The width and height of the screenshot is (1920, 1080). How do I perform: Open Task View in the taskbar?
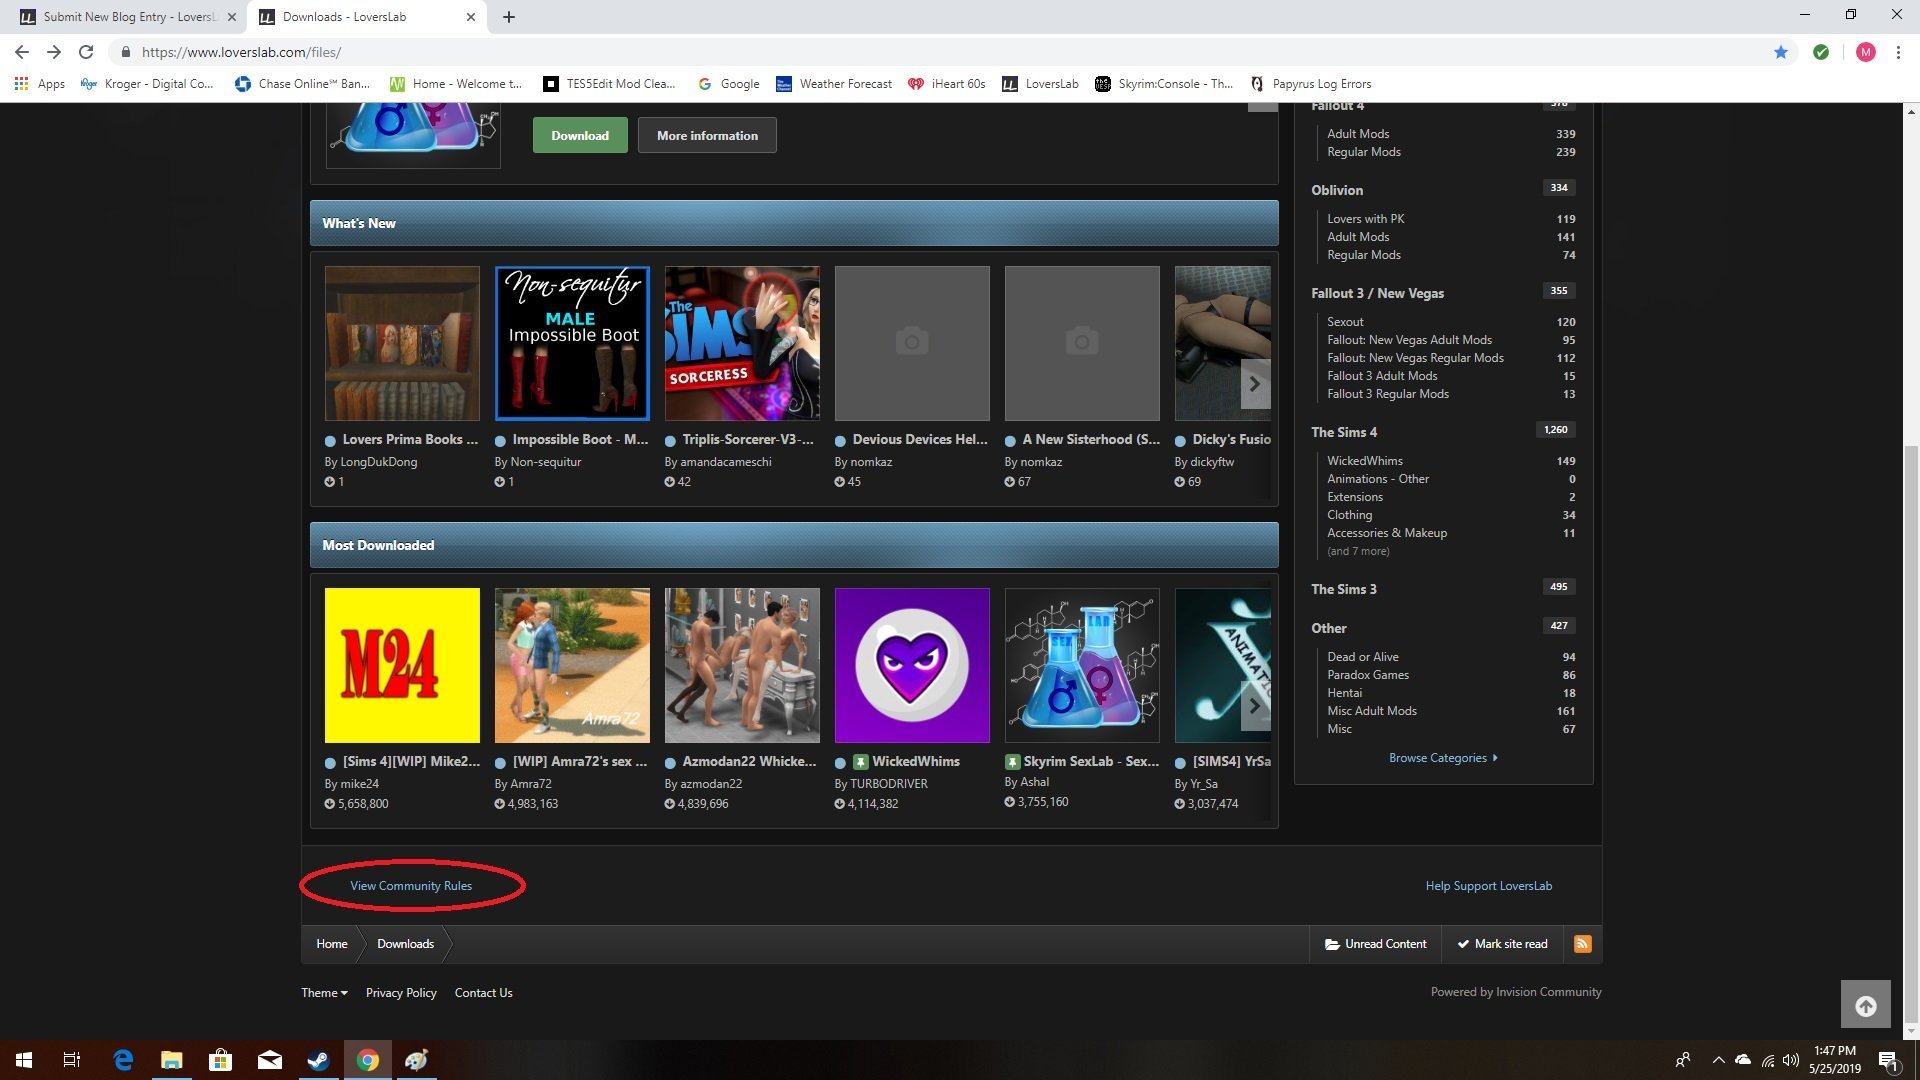click(x=71, y=1060)
